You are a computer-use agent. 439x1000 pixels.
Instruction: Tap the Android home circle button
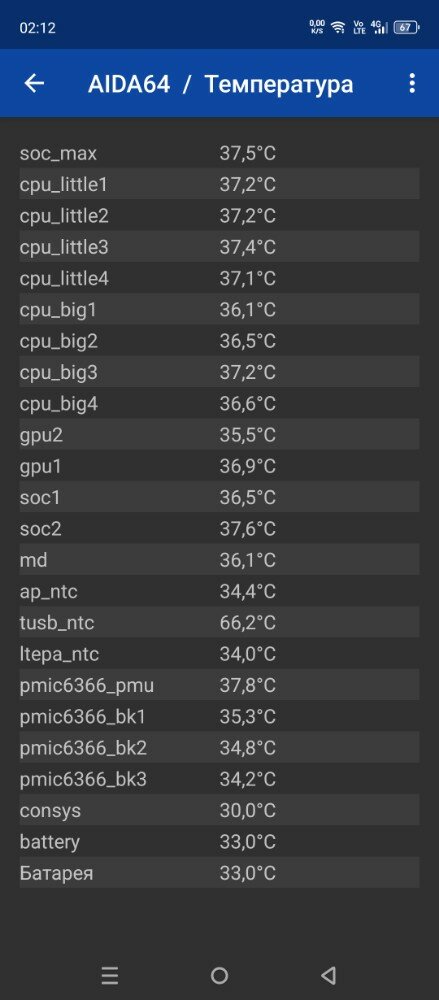point(220,975)
